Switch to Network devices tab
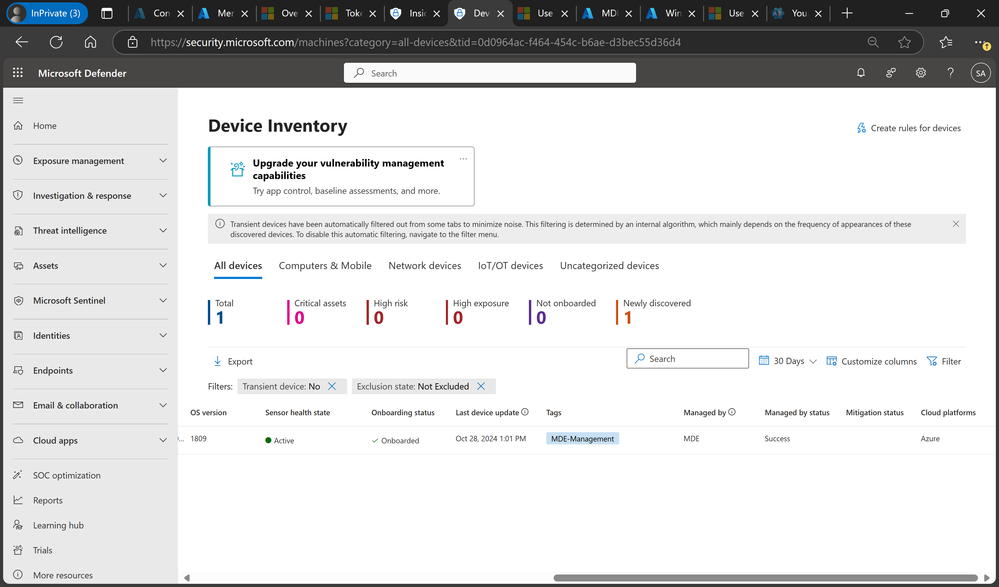Image resolution: width=999 pixels, height=587 pixels. pyautogui.click(x=424, y=266)
